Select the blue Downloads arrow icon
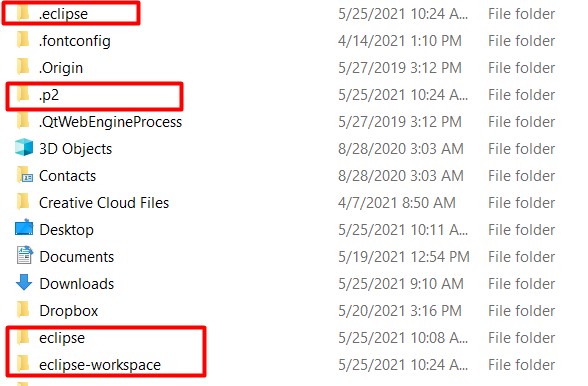Image resolution: width=588 pixels, height=386 pixels. point(24,282)
